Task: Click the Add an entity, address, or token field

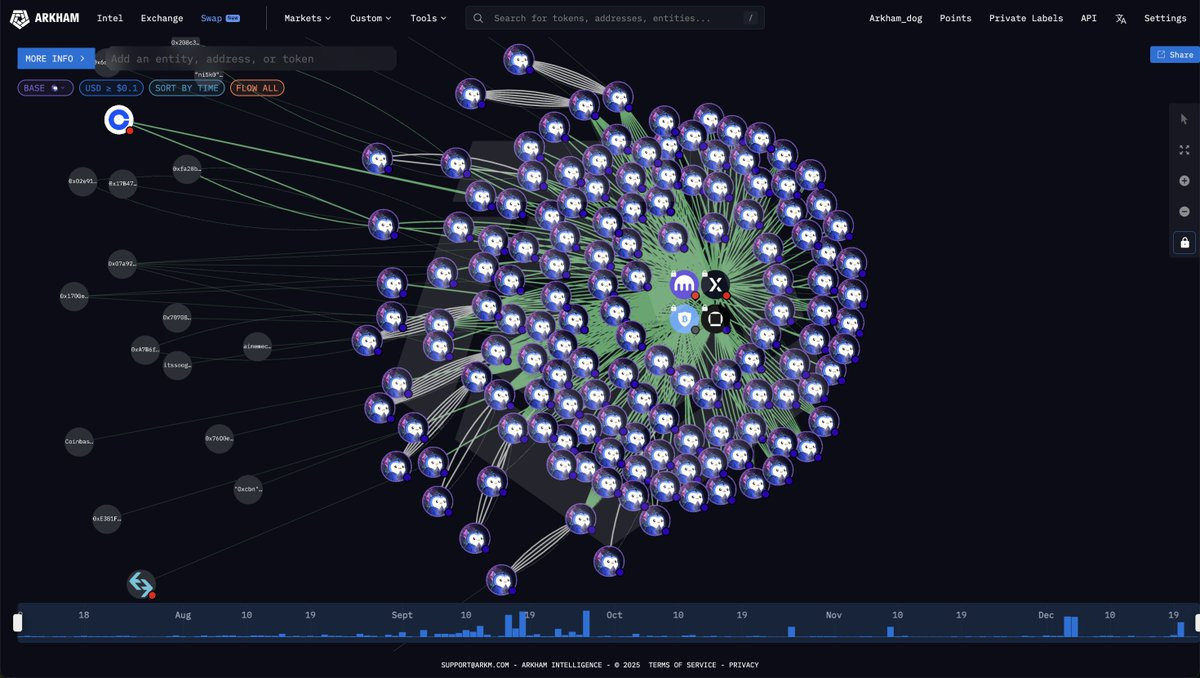Action: 250,59
